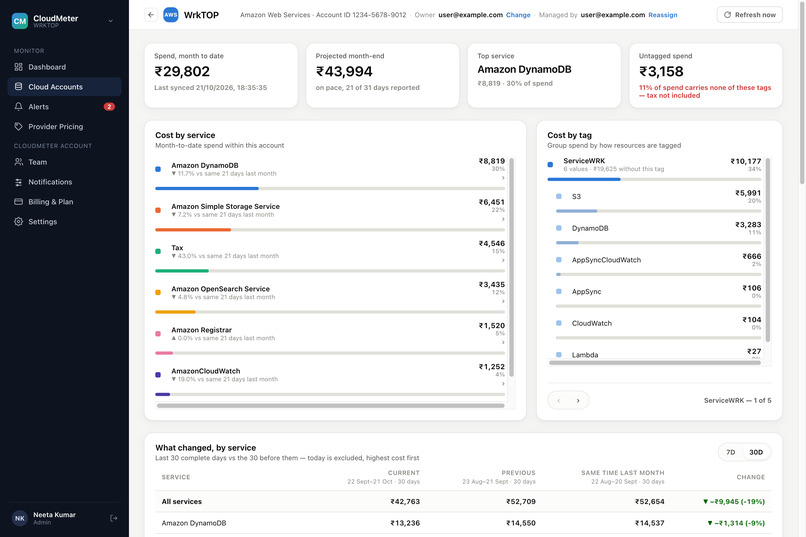Click the CloudMeter CM logo icon
The height and width of the screenshot is (537, 806).
pyautogui.click(x=20, y=21)
